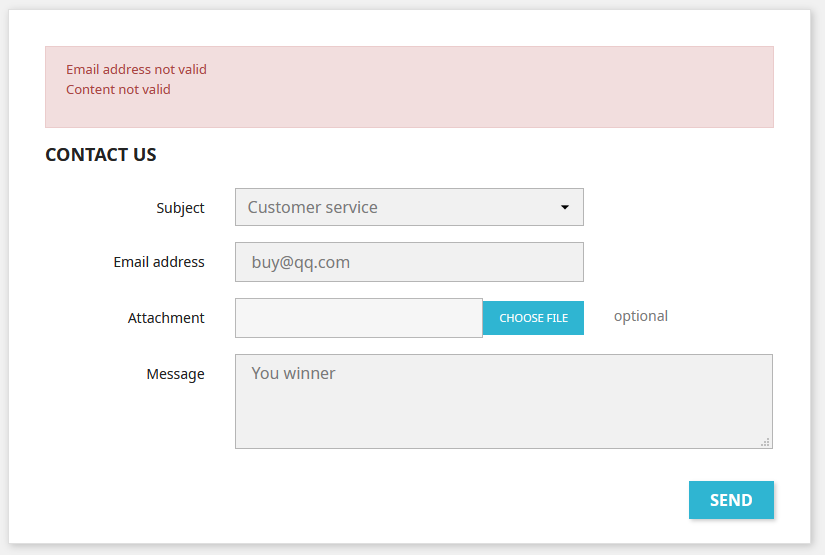825x555 pixels.
Task: Click the 'Customer service' selected value
Action: [313, 208]
